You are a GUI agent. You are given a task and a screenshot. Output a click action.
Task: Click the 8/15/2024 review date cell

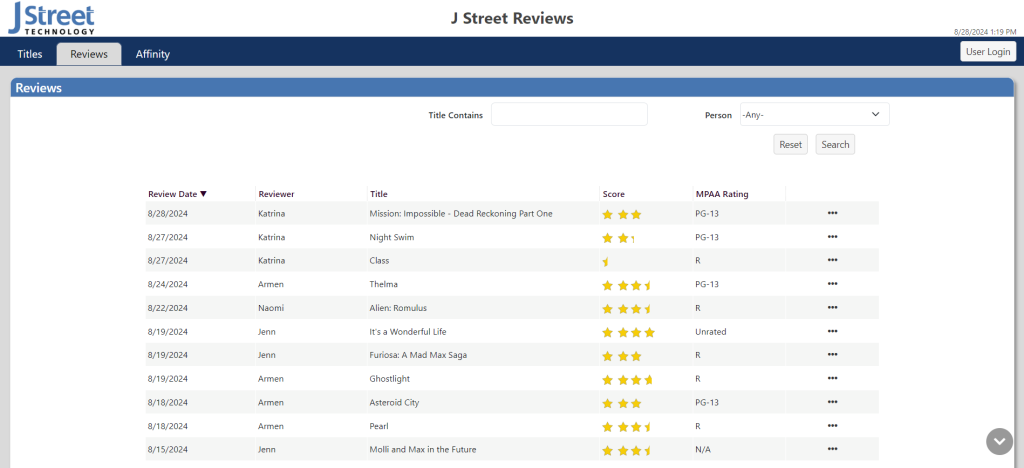pos(168,450)
